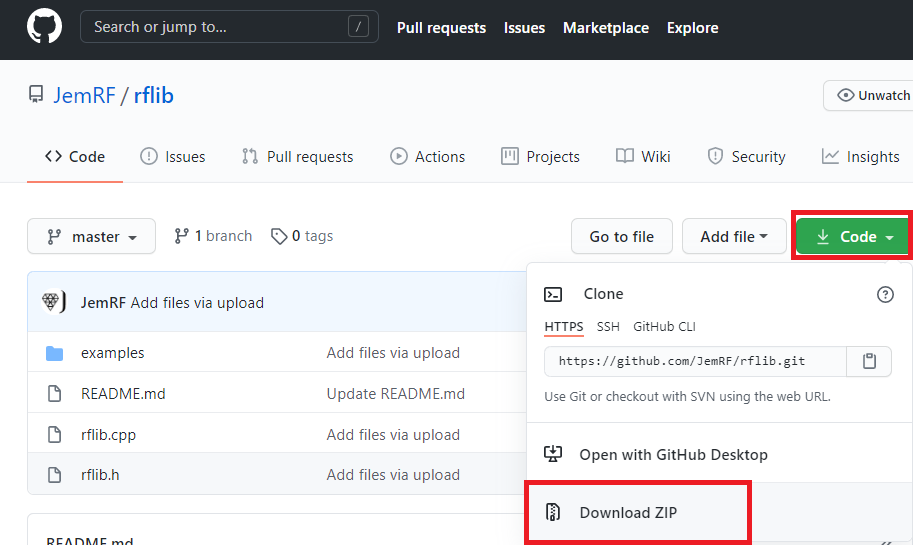Open the Update README.md commit message
Image resolution: width=913 pixels, height=545 pixels.
(x=395, y=394)
